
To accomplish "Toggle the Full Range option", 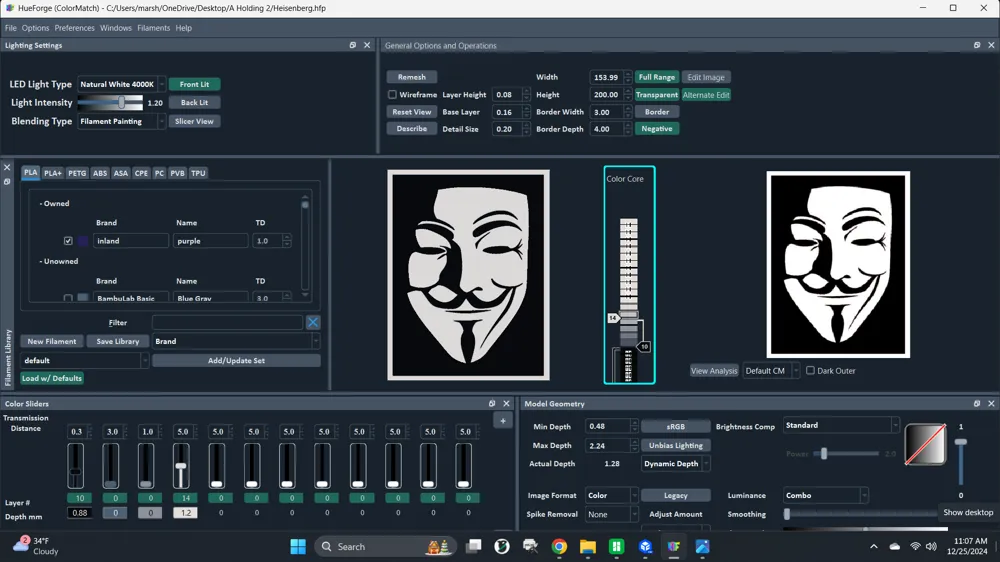I will [x=656, y=77].
